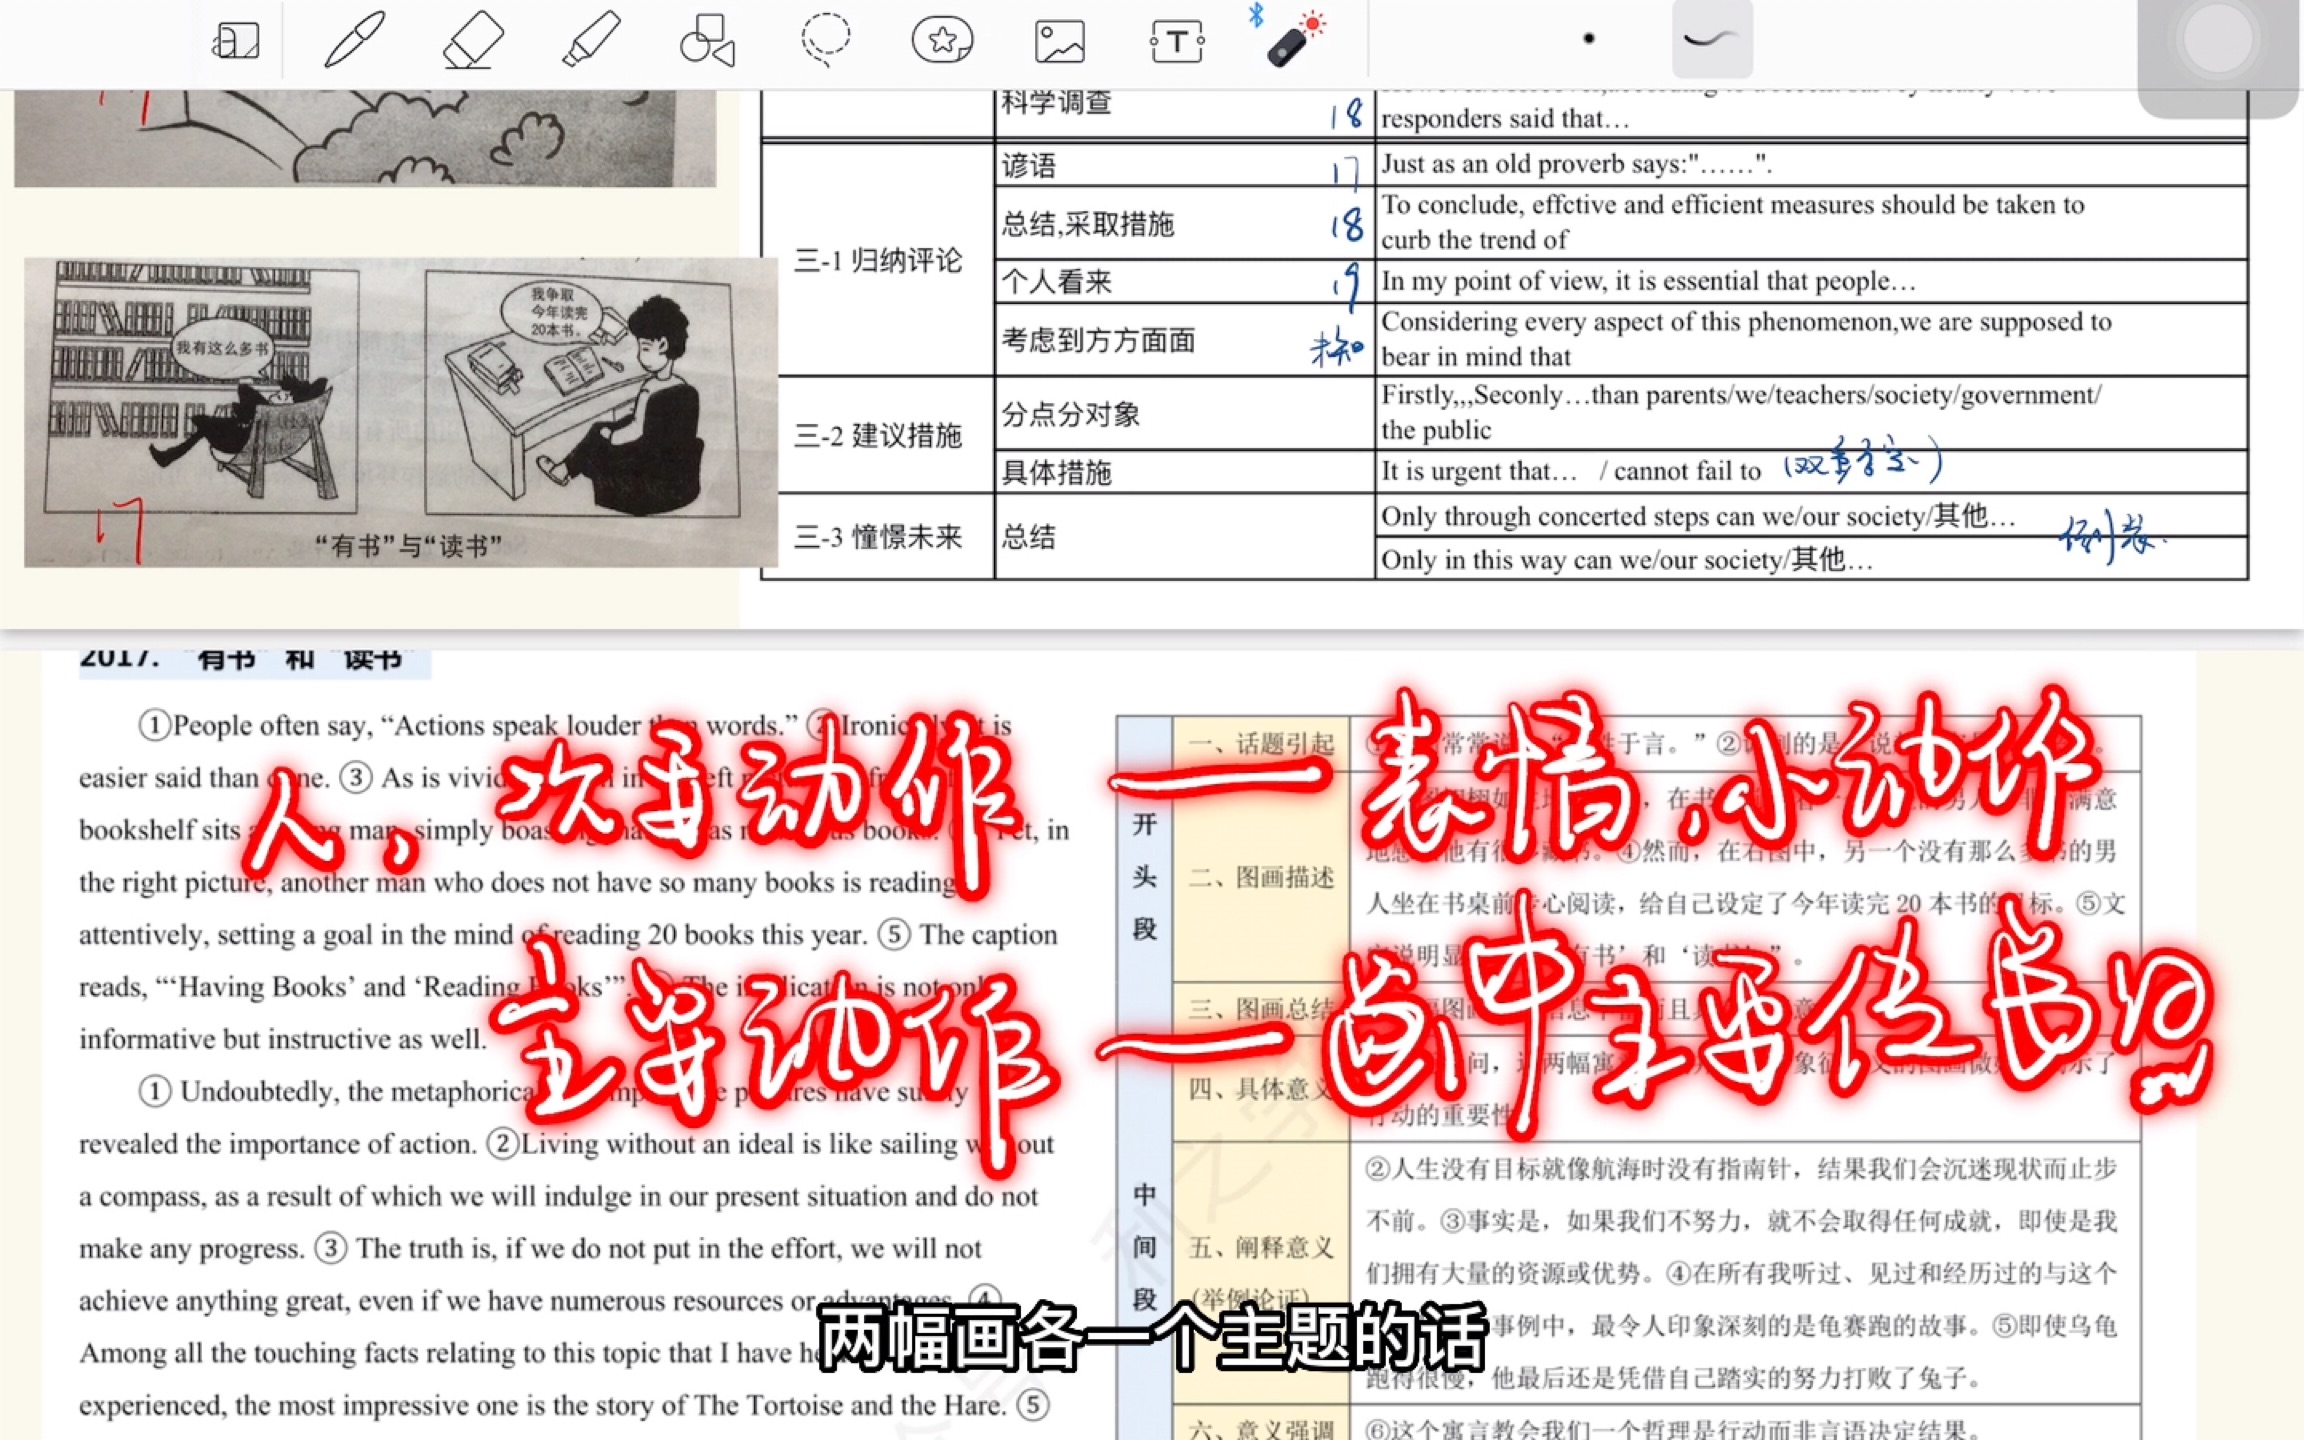Select the Shapes tool
The height and width of the screenshot is (1440, 2304).
point(707,40)
